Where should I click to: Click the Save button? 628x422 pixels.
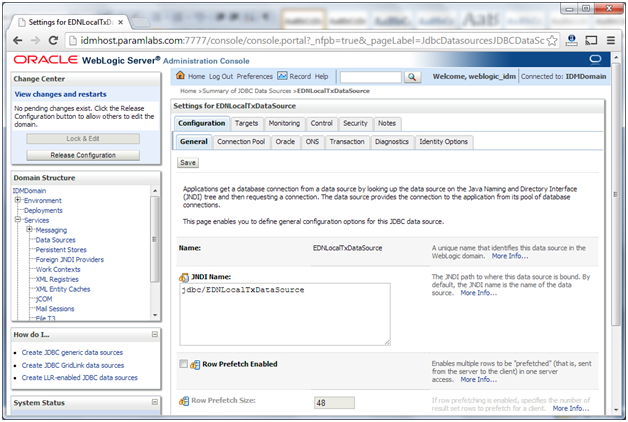pos(188,163)
